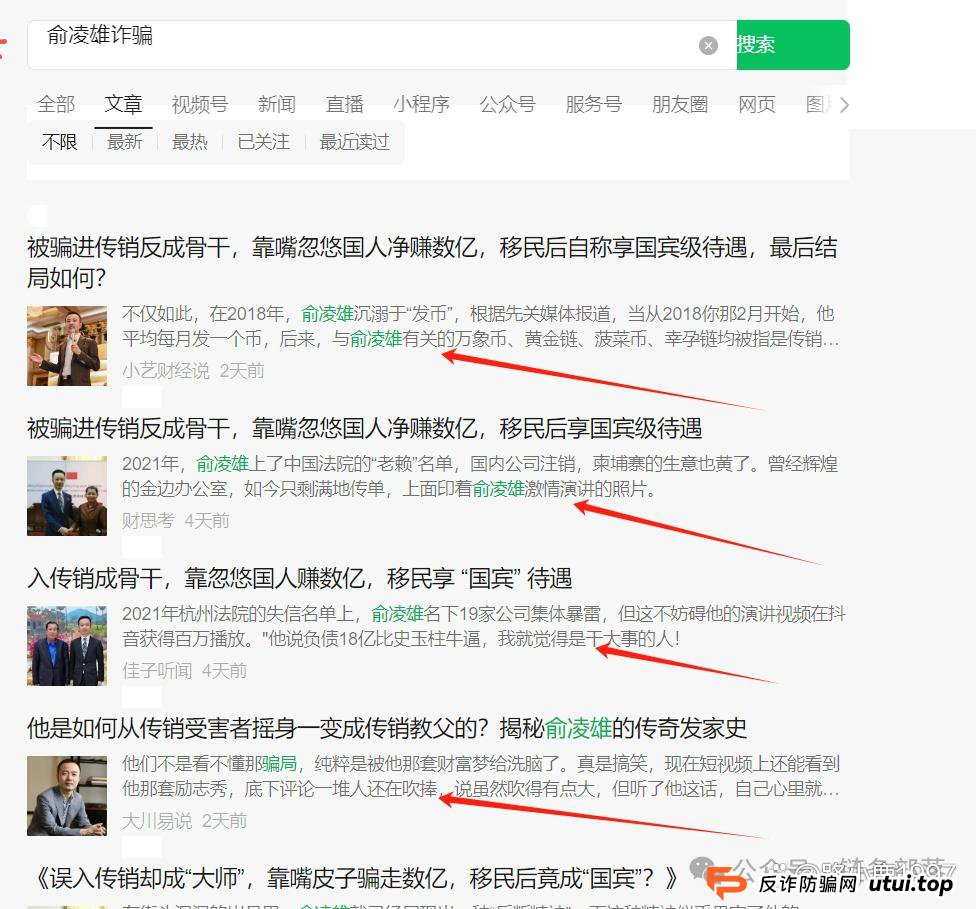Click the snippet starting 他们不是看不懂那骗局

[481, 776]
